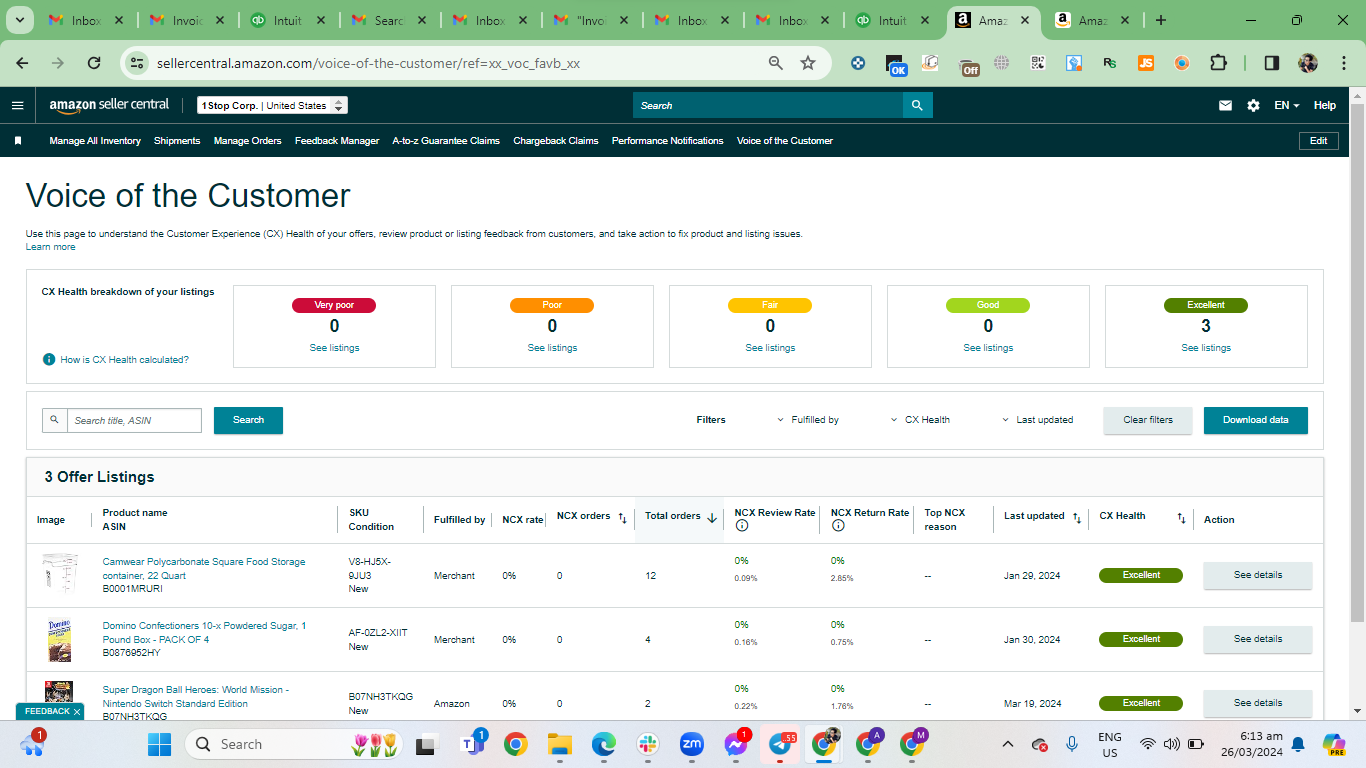Open the EN language dropdown
Image resolution: width=1366 pixels, height=768 pixels.
click(x=1287, y=105)
